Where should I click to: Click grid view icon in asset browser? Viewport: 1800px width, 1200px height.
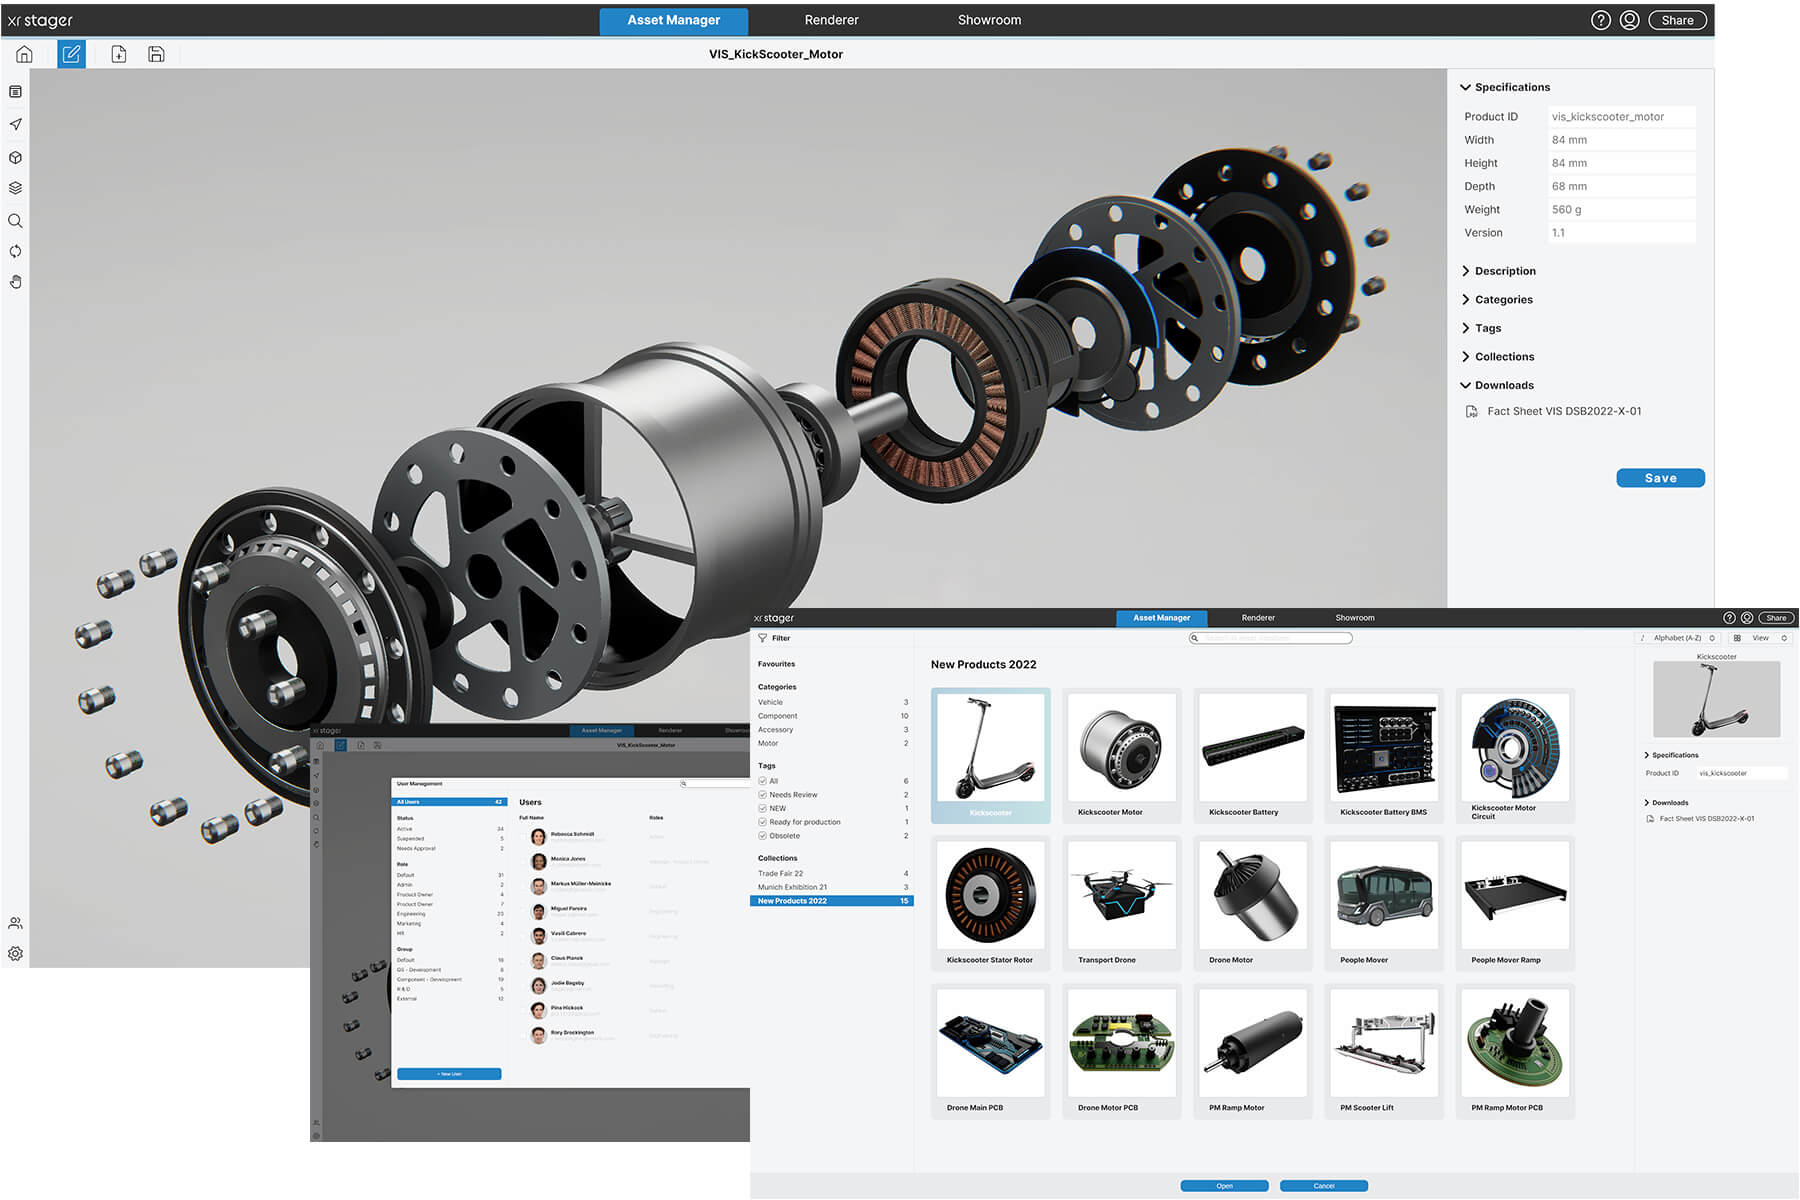(1737, 638)
